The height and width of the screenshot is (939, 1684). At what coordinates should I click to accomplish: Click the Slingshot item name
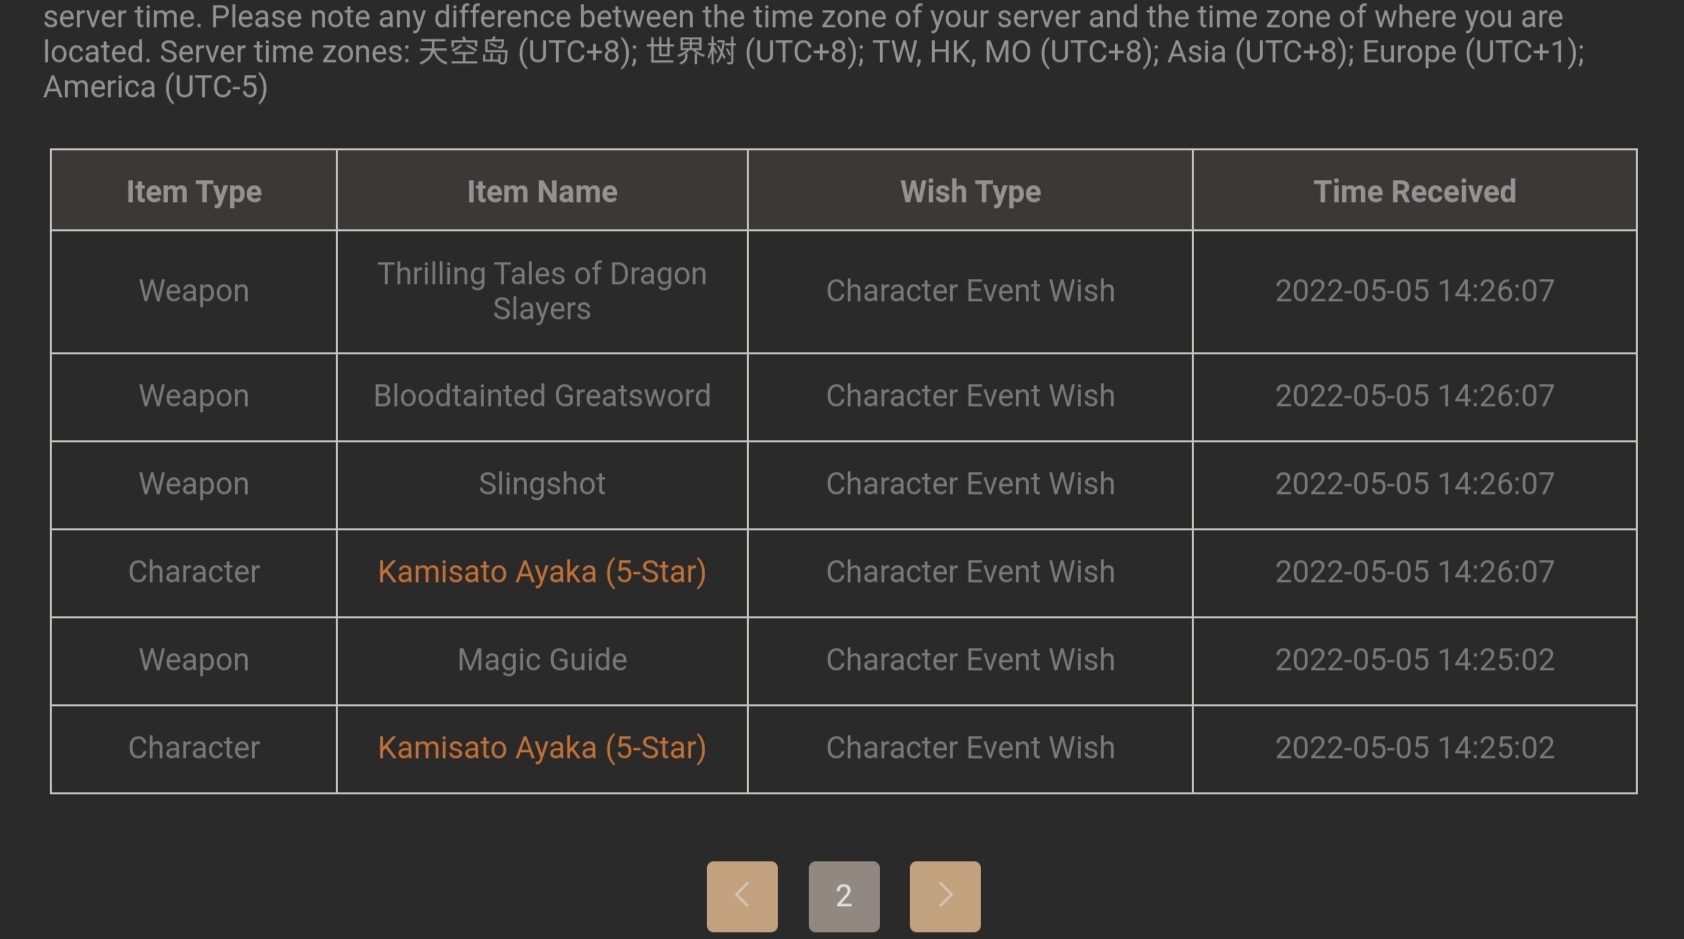point(541,484)
